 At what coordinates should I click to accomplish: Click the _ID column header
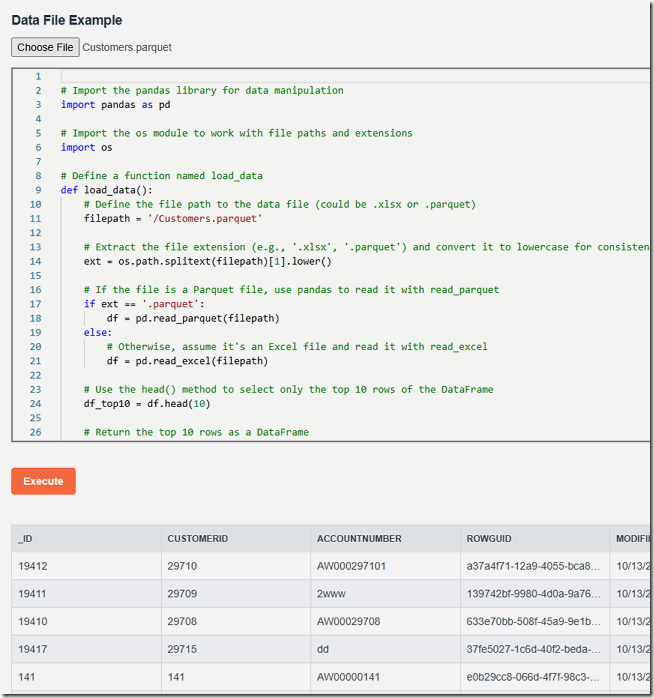coord(86,539)
